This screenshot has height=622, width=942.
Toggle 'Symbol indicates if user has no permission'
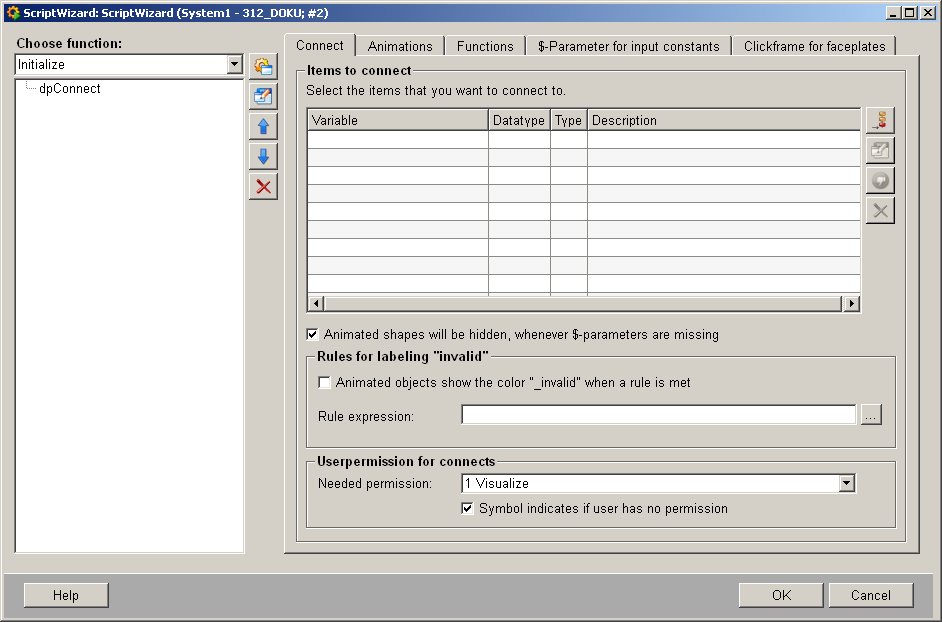(468, 509)
